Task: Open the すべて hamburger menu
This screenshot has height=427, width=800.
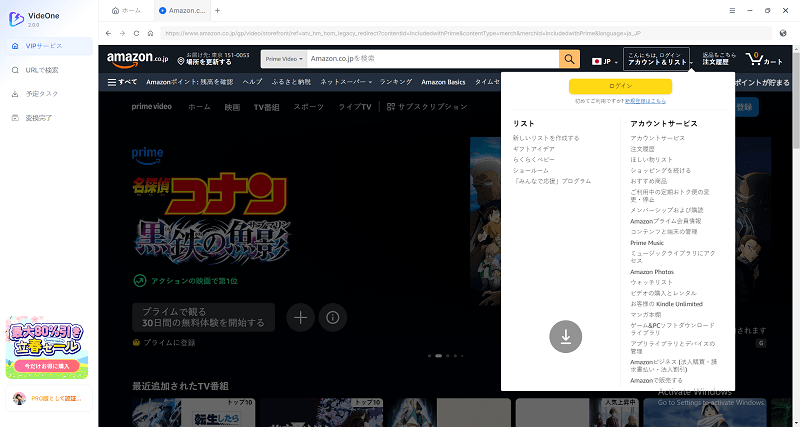Action: point(122,82)
